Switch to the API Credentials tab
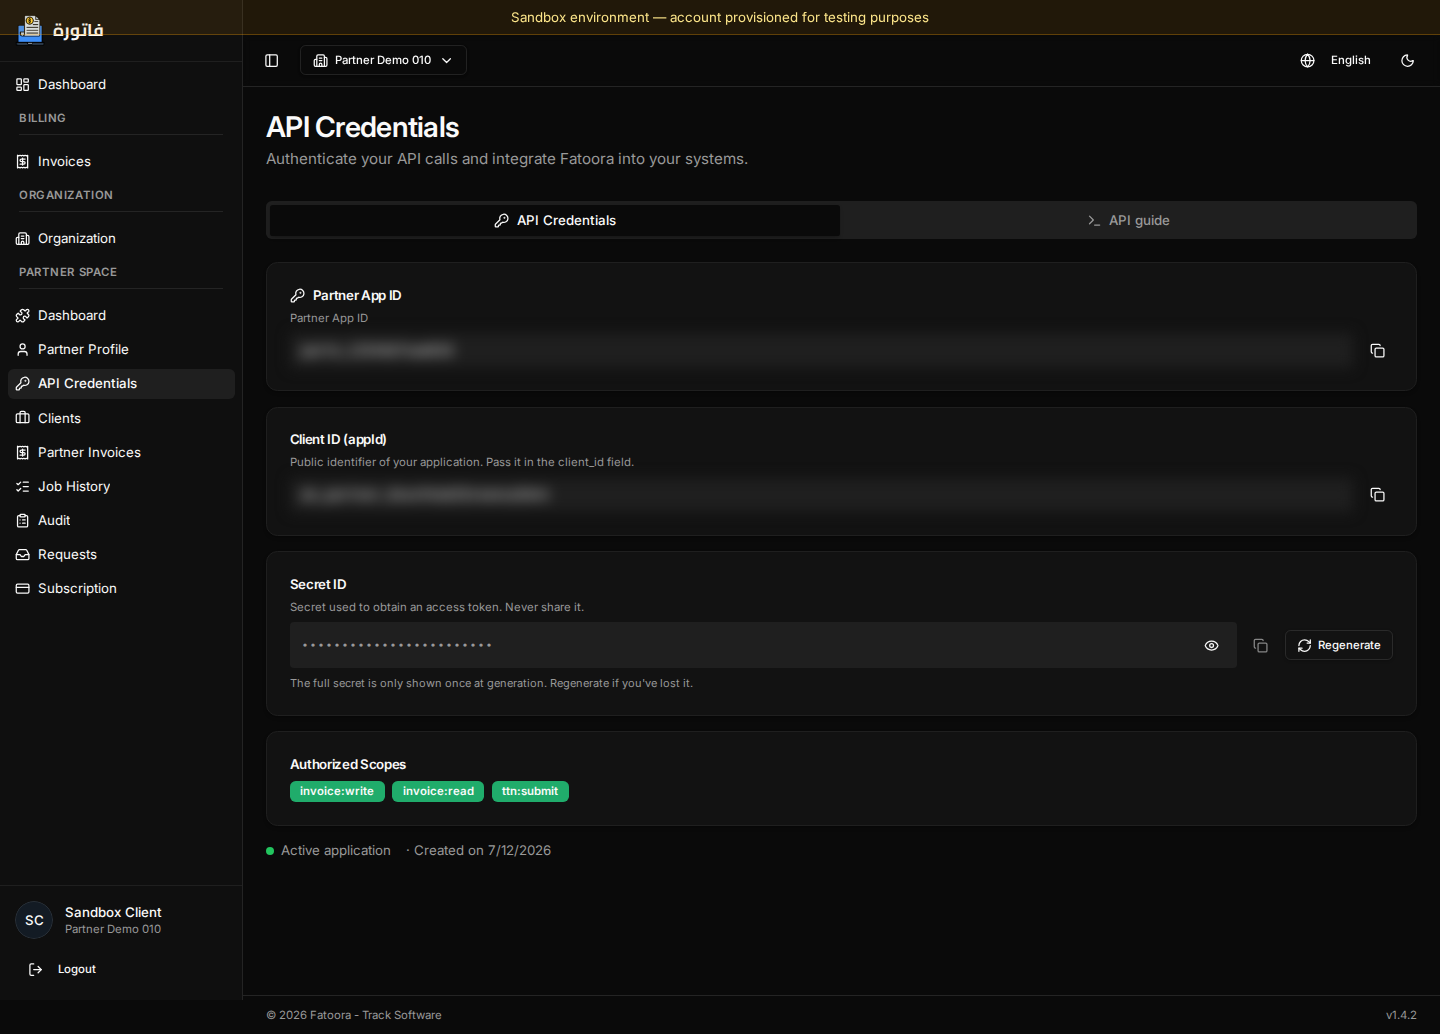The width and height of the screenshot is (1440, 1034). click(x=555, y=220)
